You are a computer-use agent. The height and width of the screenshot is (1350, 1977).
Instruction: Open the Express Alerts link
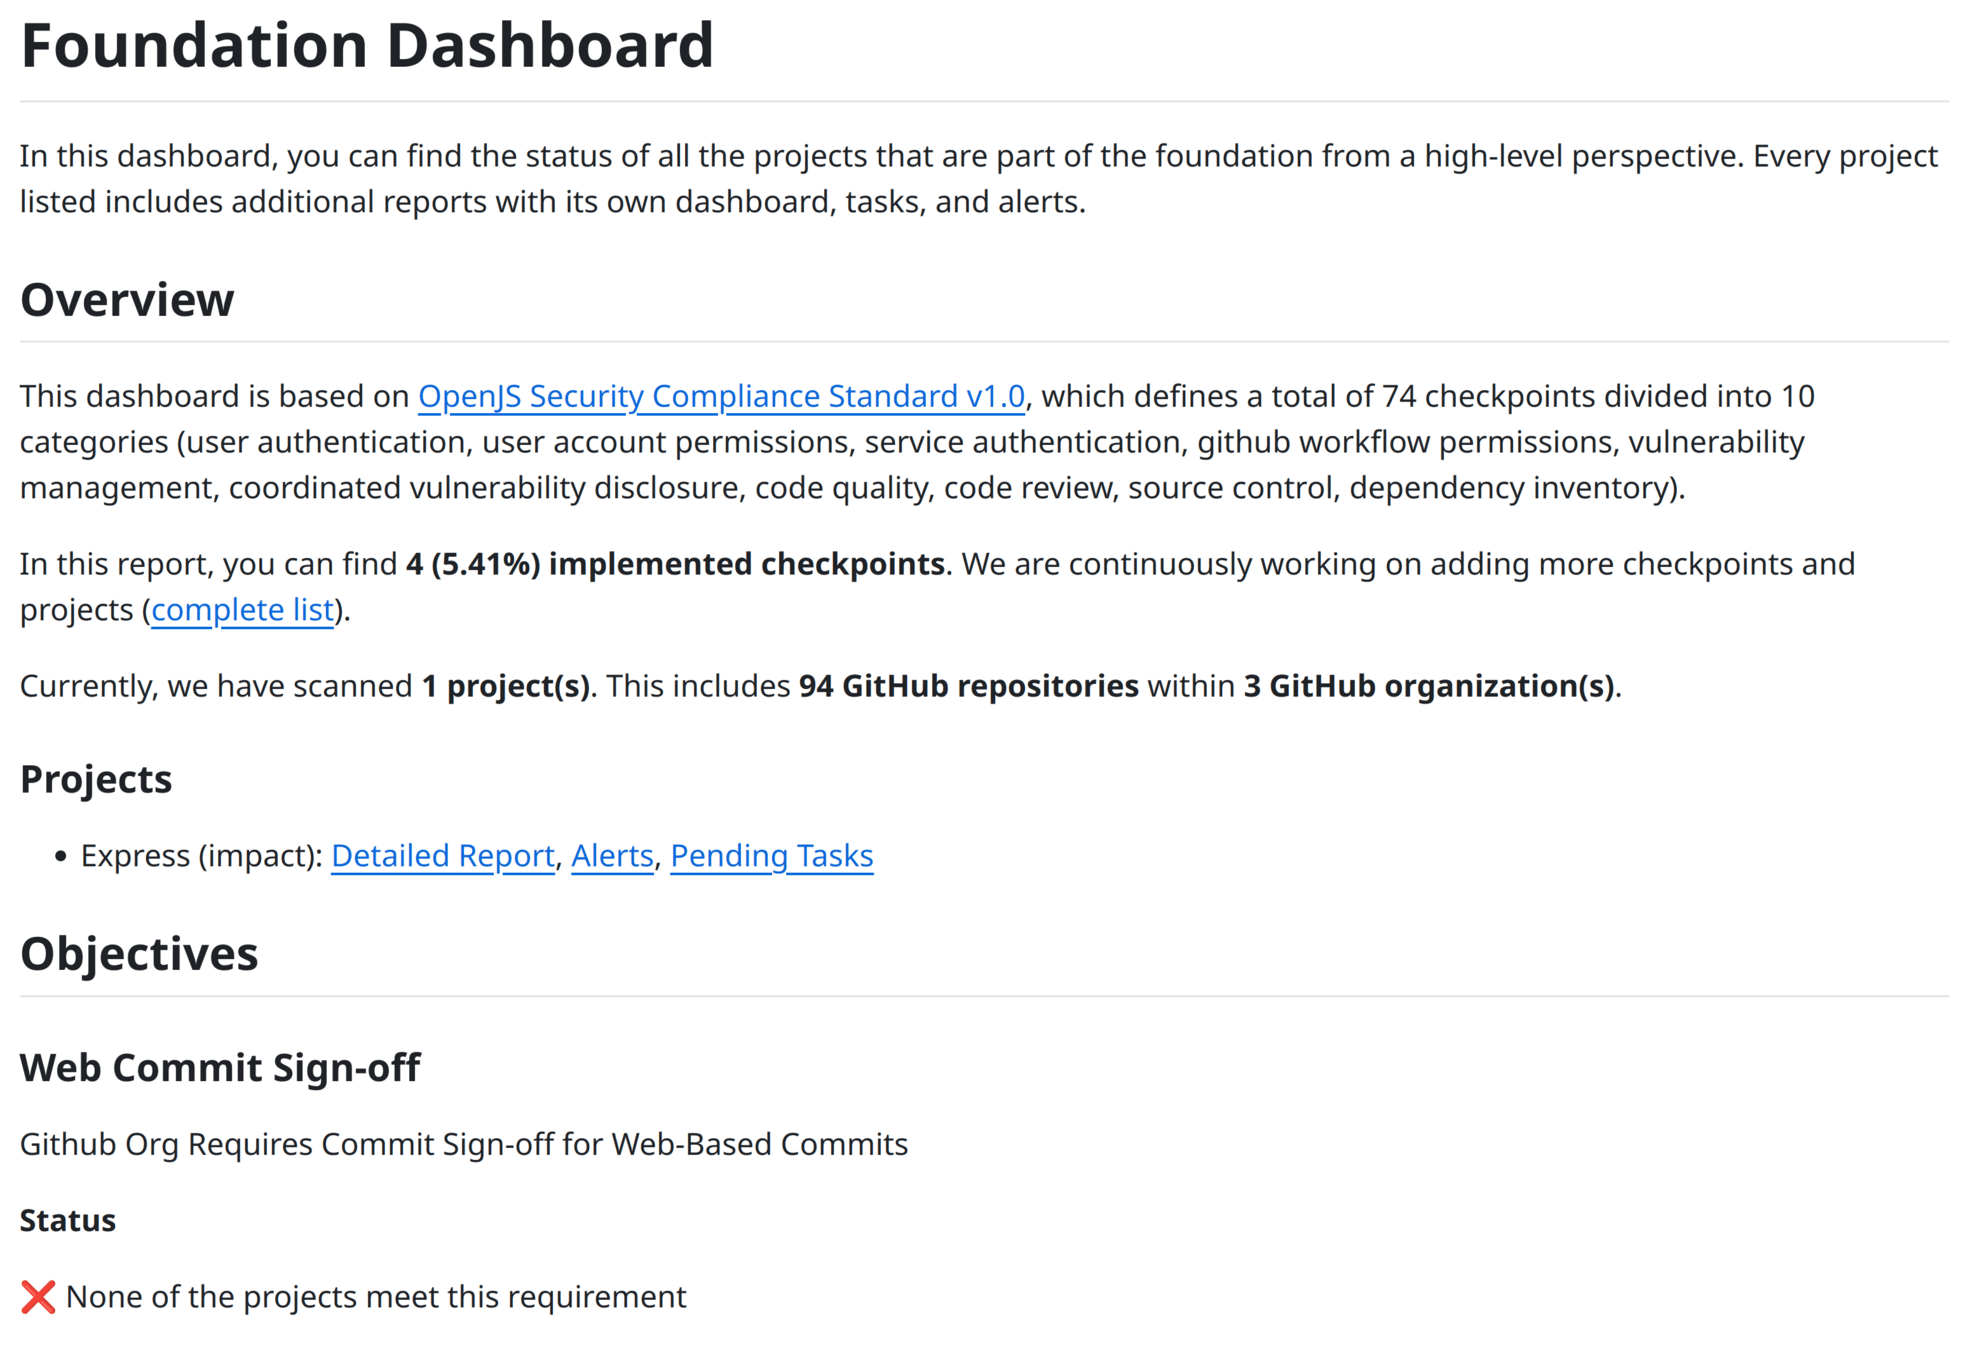612,856
